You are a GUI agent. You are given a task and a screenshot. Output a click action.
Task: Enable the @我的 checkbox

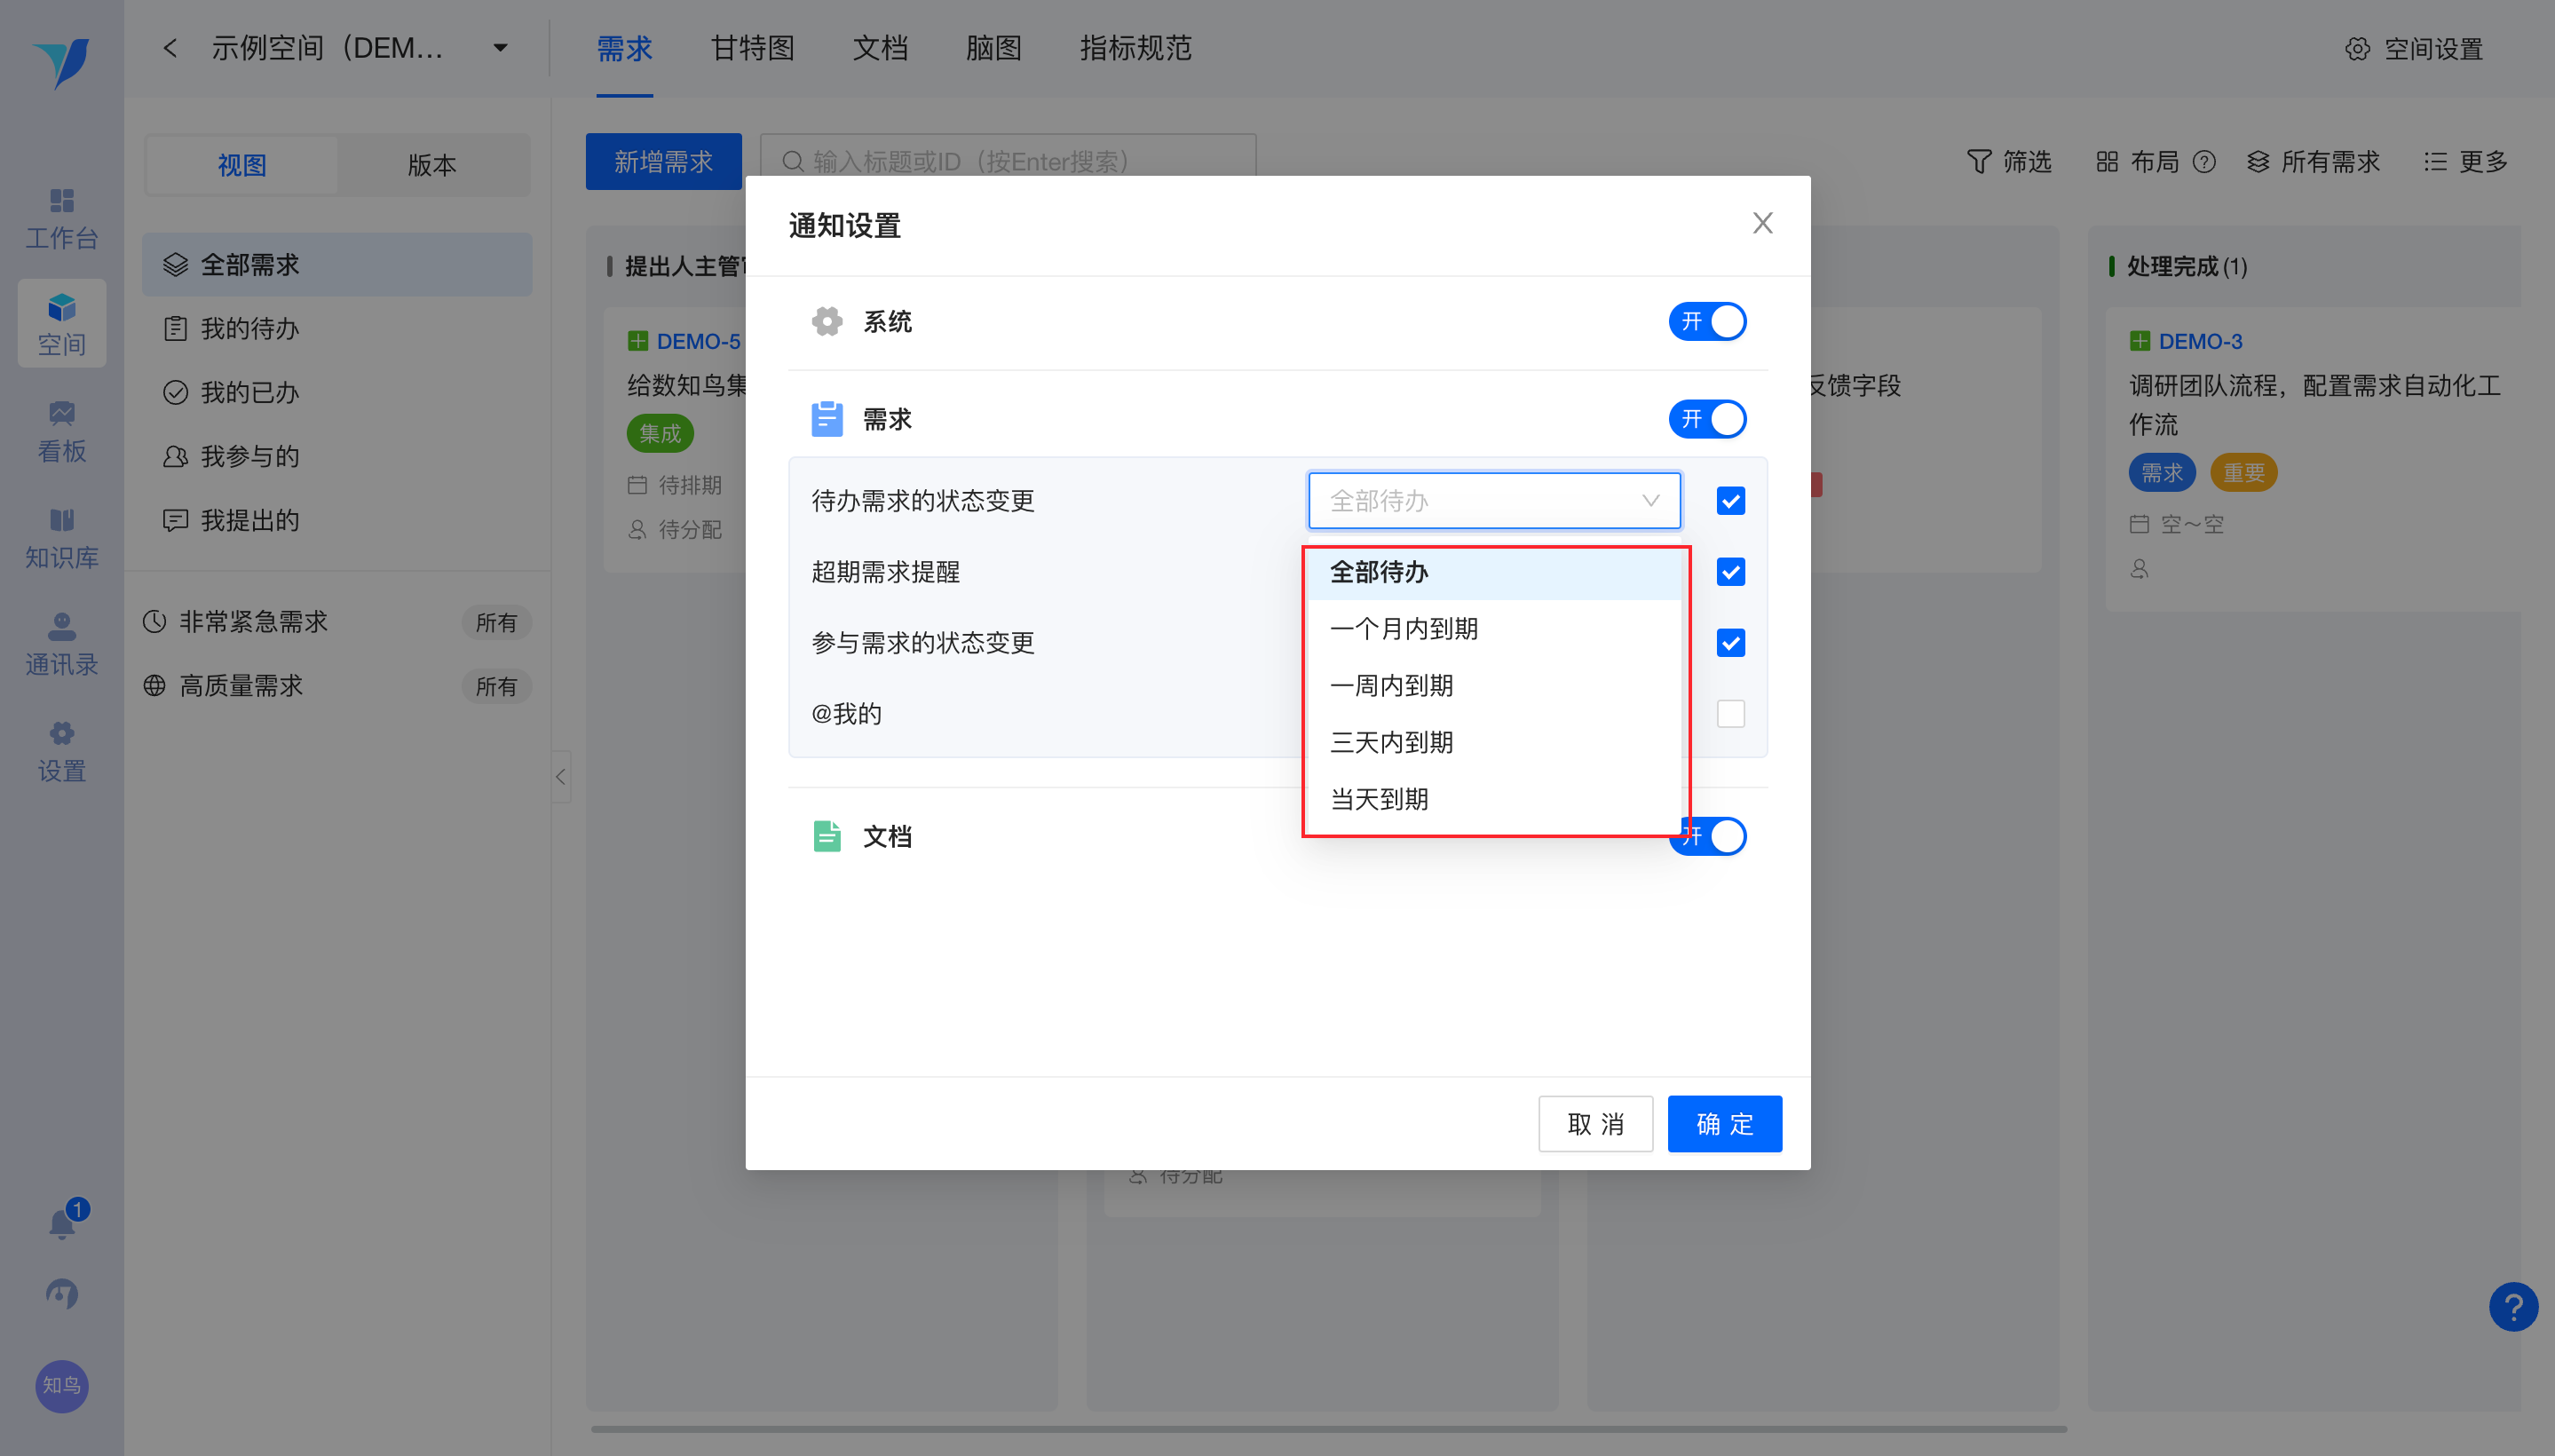(1730, 714)
